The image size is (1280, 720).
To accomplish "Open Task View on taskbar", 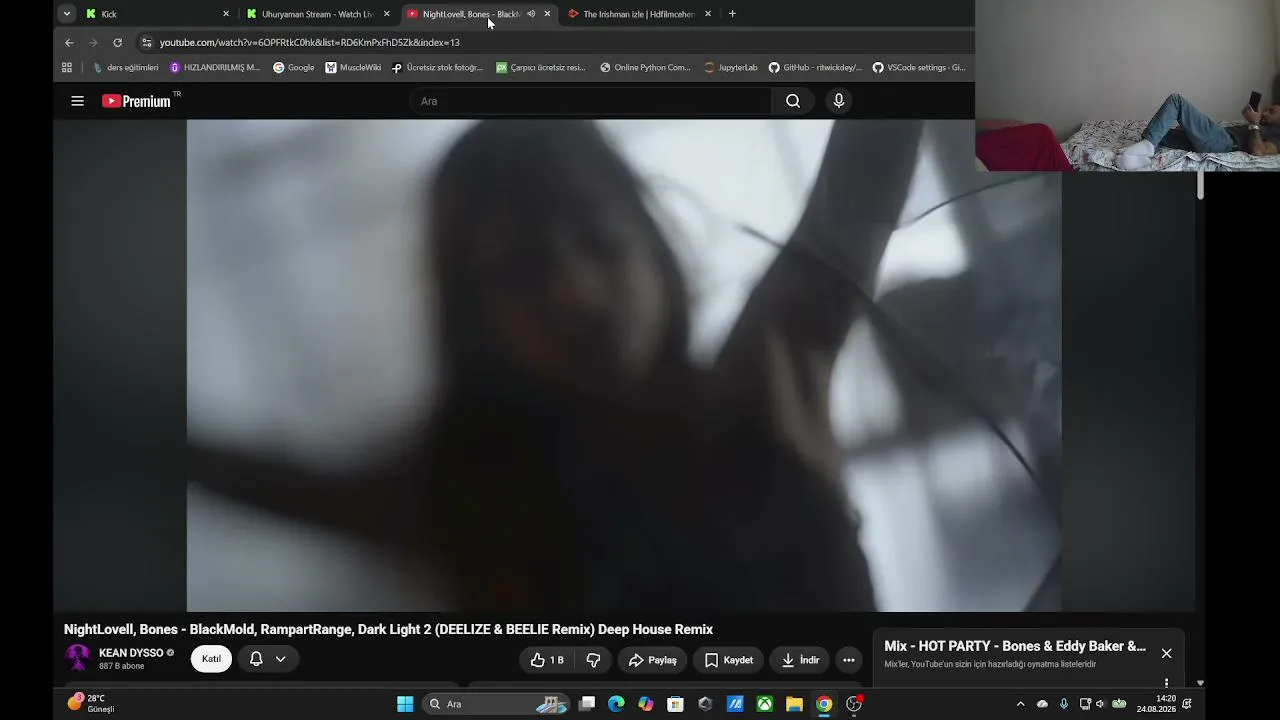I will click(587, 704).
